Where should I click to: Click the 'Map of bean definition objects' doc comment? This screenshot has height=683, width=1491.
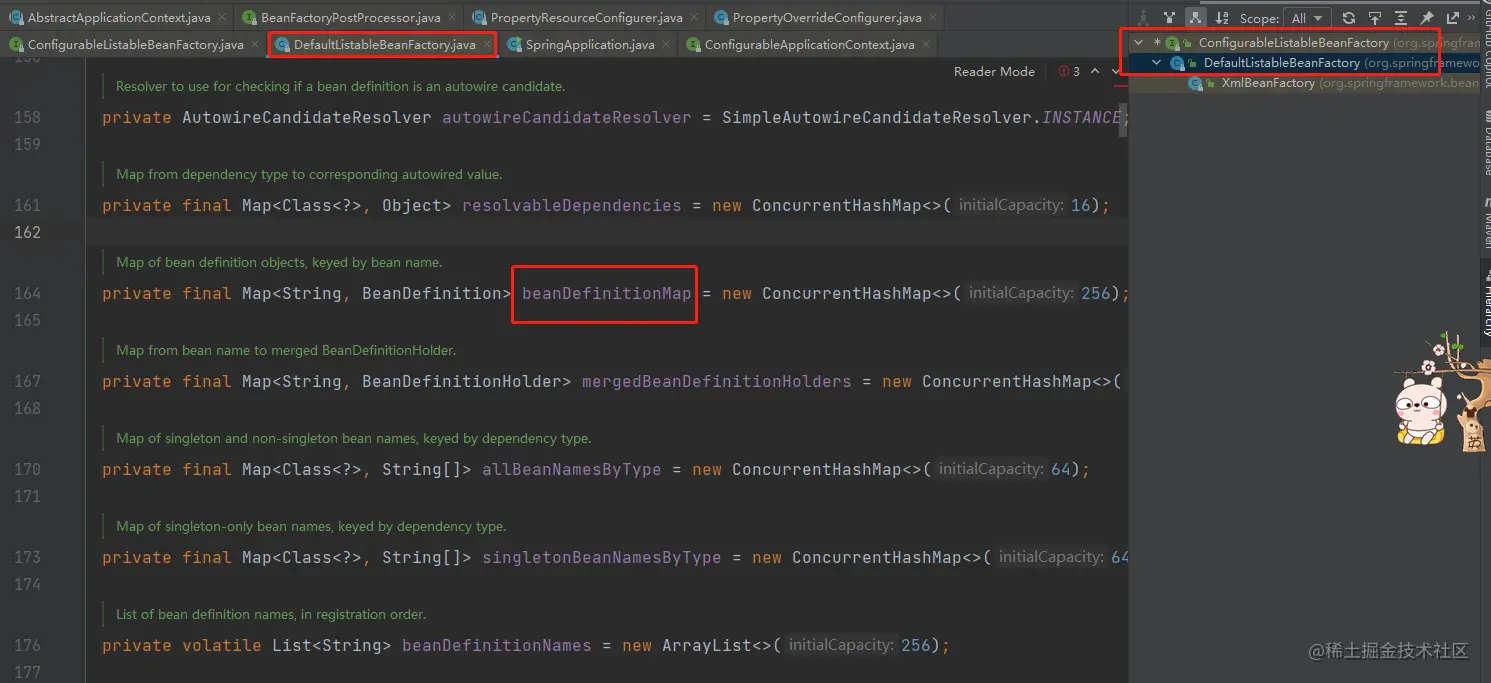(279, 262)
